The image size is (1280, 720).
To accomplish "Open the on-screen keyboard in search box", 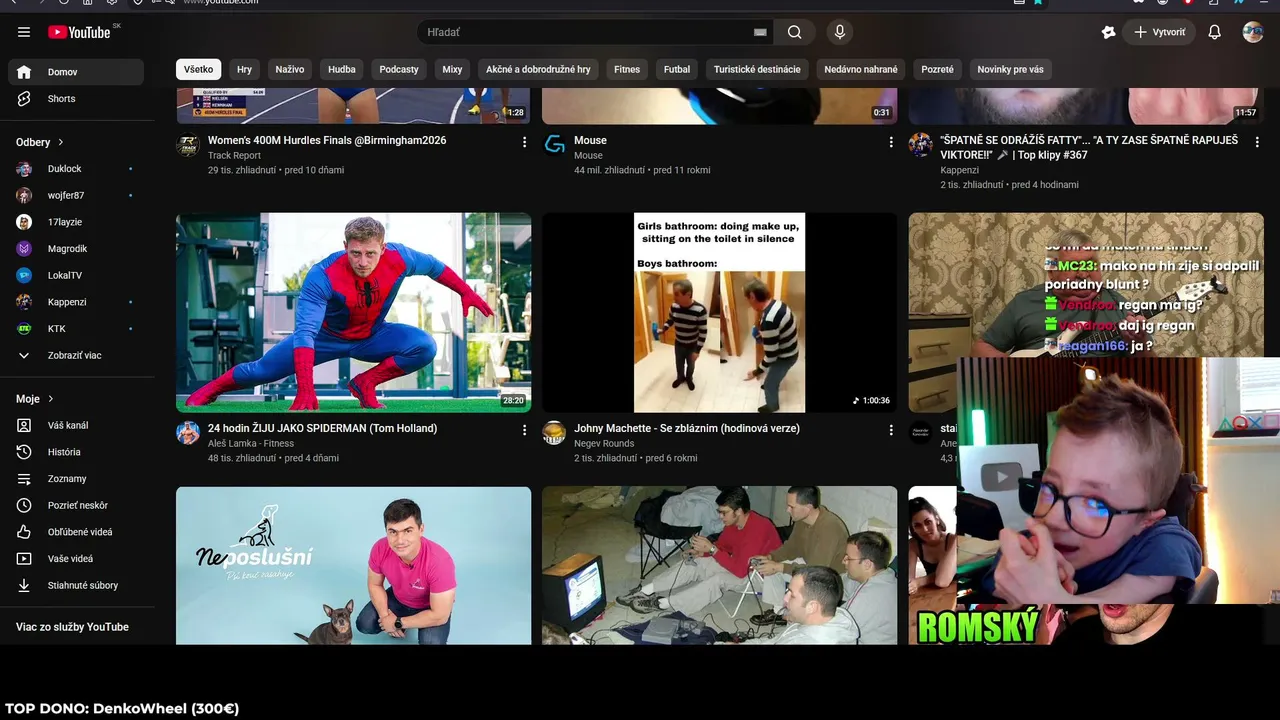I will 760,32.
